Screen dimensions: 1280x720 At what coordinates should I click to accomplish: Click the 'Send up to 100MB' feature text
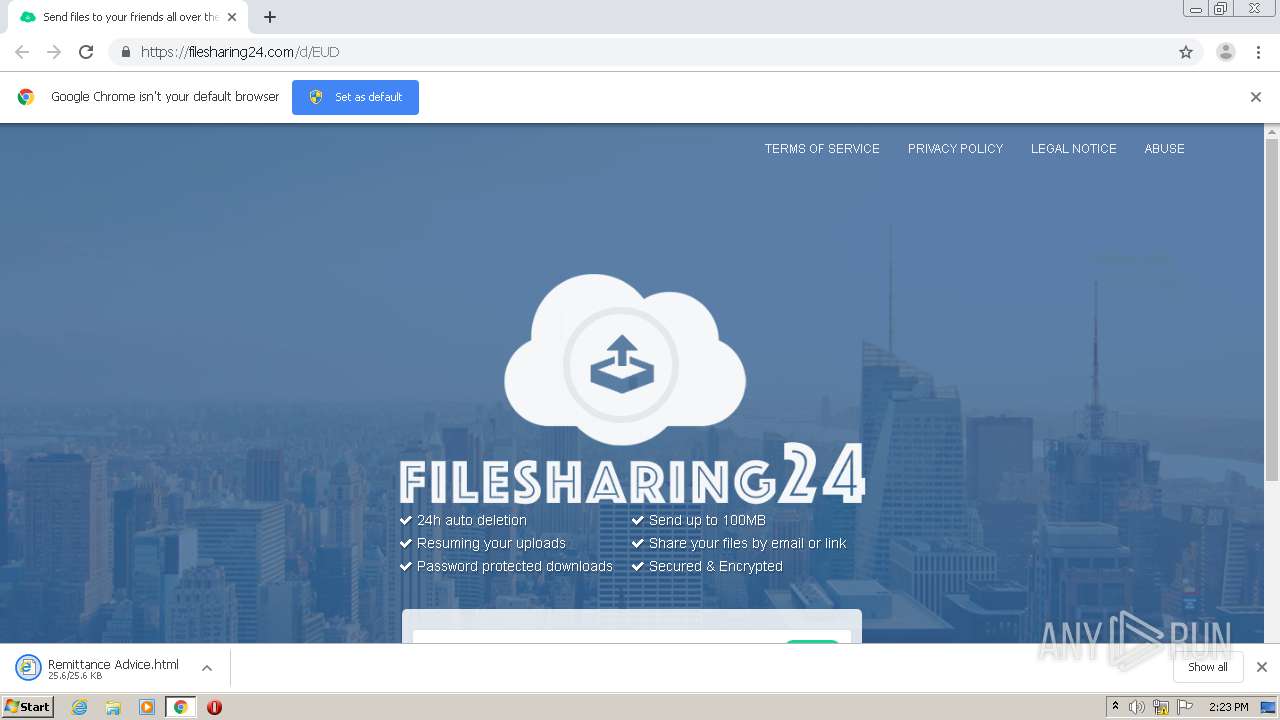(x=707, y=520)
